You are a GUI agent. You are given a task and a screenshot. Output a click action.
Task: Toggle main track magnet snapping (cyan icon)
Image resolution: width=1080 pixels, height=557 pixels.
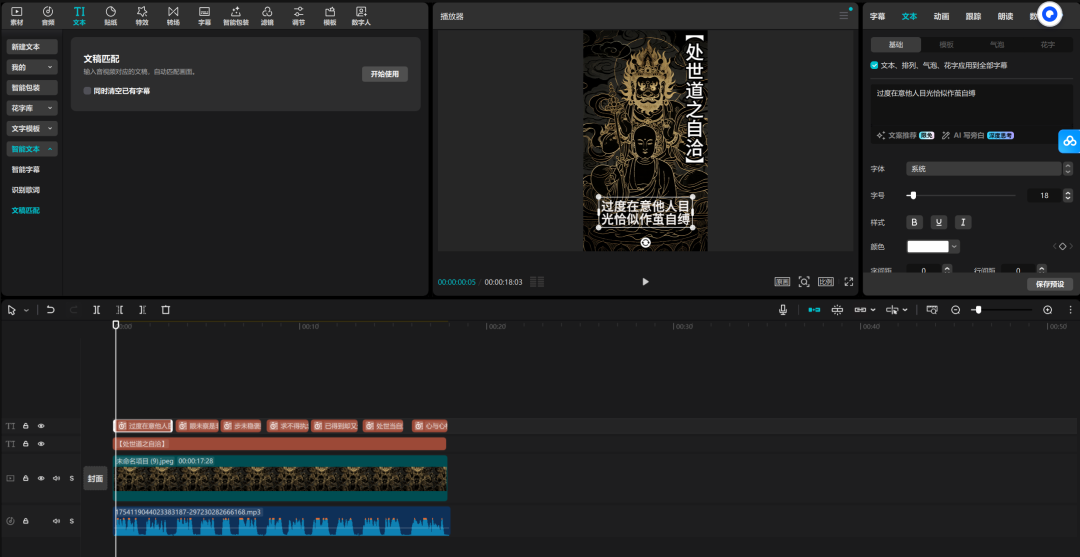point(814,310)
